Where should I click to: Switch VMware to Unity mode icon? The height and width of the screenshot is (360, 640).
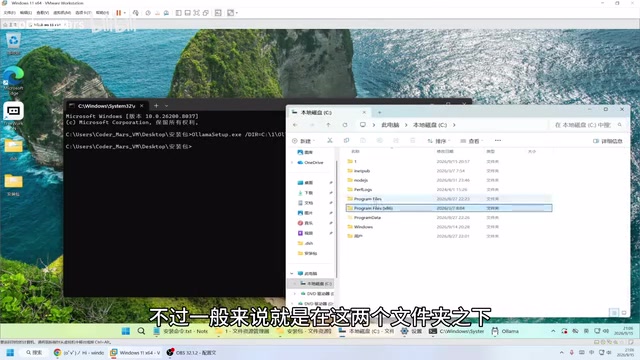[206, 13]
